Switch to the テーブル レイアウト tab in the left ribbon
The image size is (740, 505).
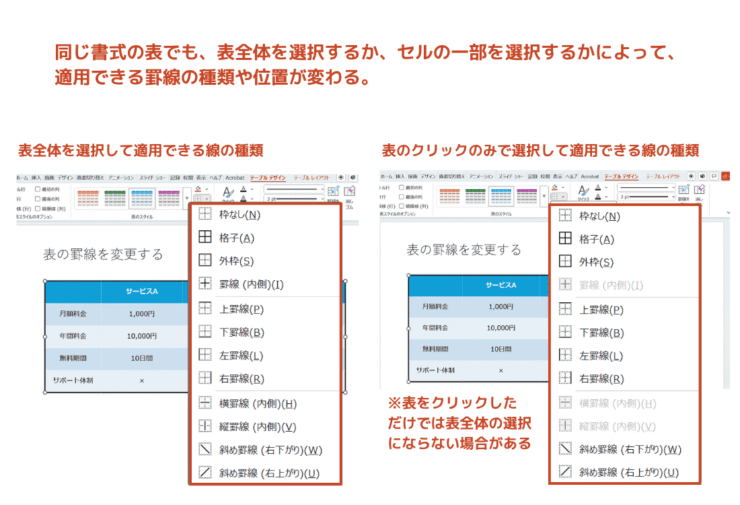point(311,178)
